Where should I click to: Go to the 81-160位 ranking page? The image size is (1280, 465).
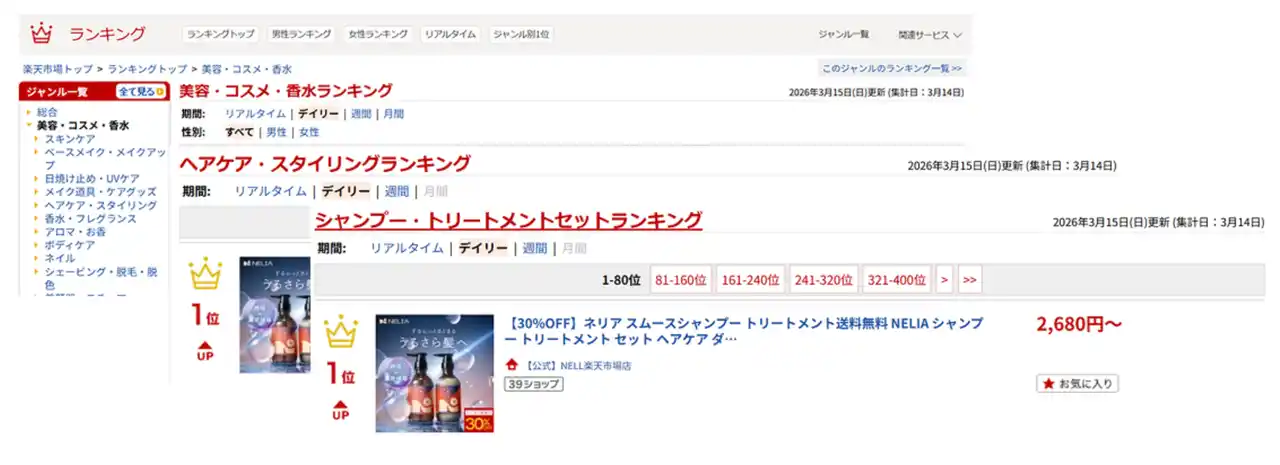(680, 280)
